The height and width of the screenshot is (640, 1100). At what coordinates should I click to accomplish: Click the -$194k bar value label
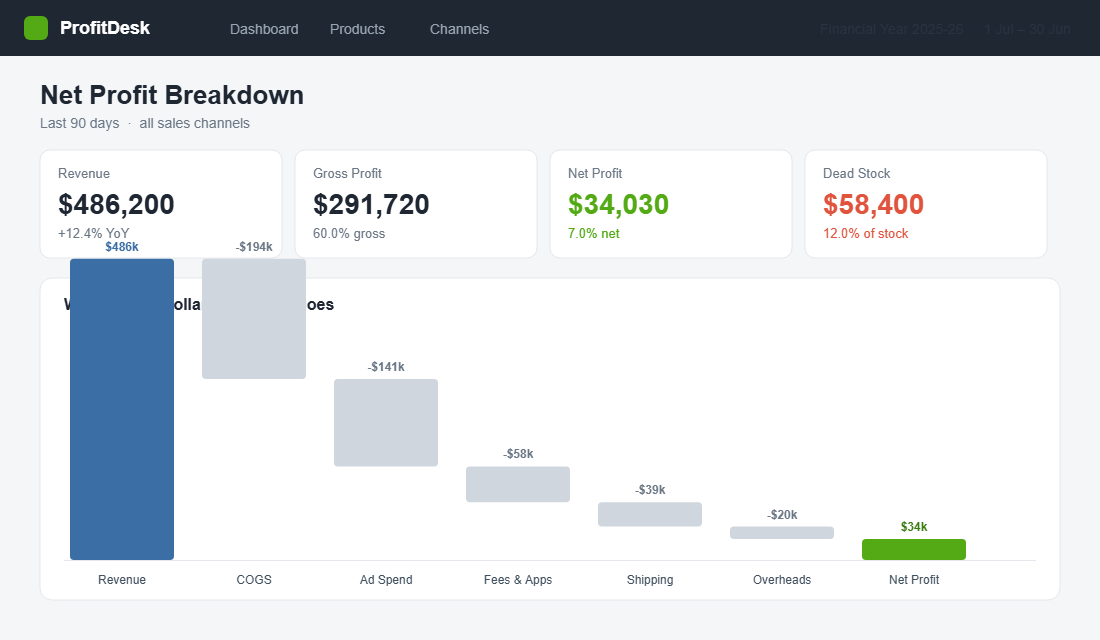point(254,247)
